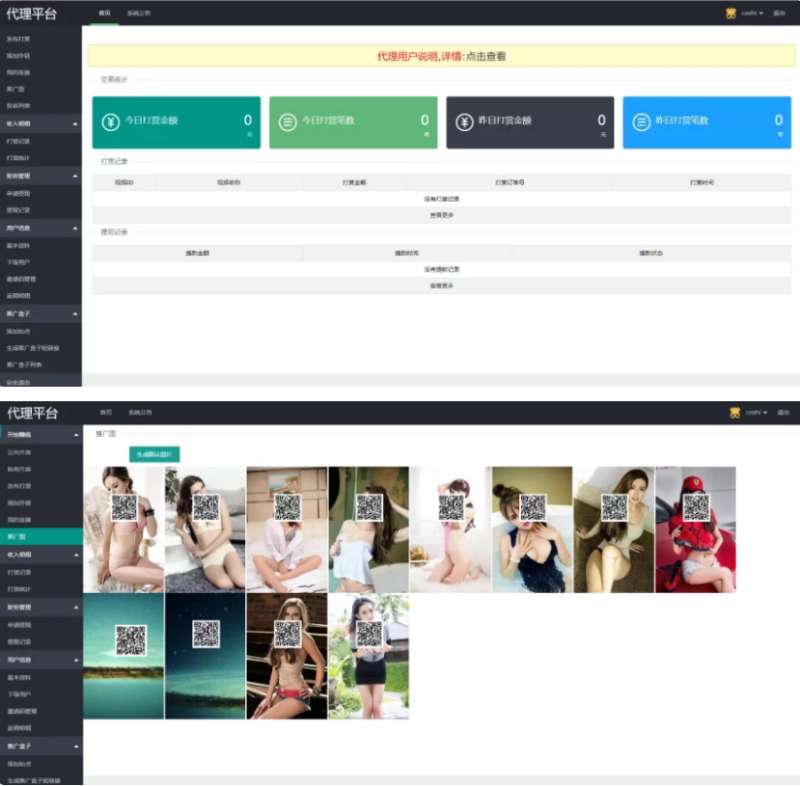
Task: Click the 昨日打赏笔数 card label
Action: [x=682, y=120]
